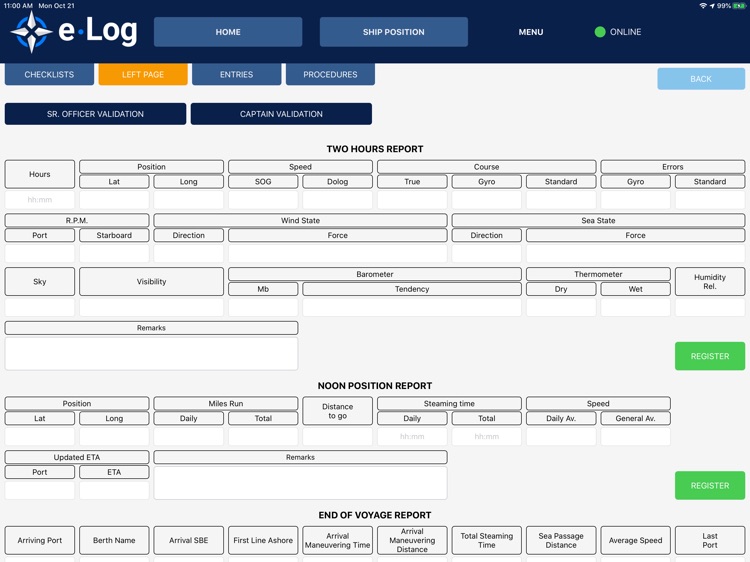The image size is (750, 562).
Task: Tap the Total Steaming Time header
Action: (486, 540)
